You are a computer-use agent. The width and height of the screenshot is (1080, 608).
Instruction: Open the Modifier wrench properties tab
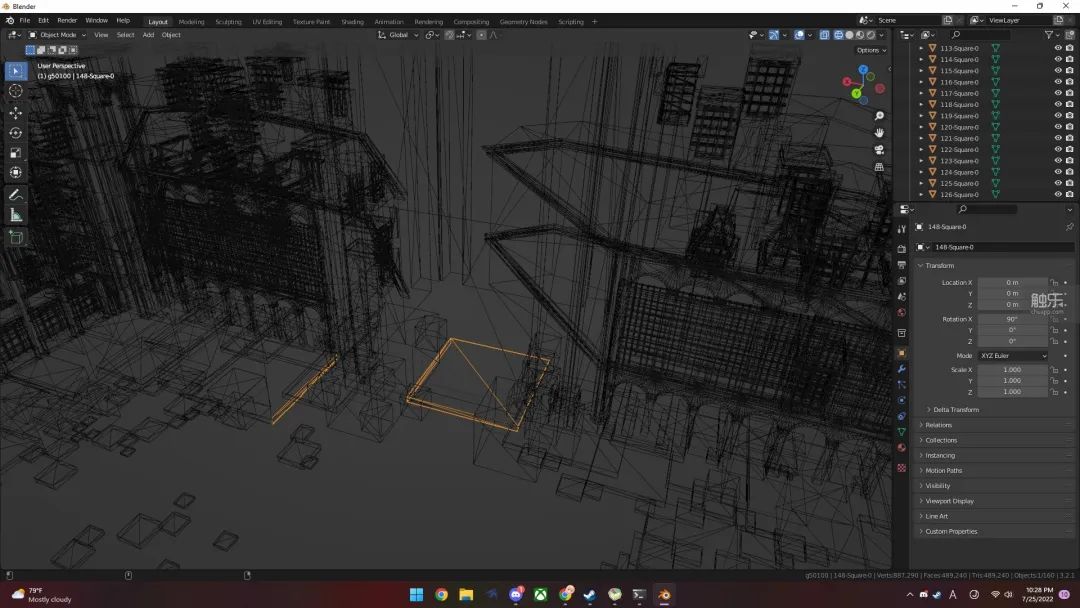[902, 369]
